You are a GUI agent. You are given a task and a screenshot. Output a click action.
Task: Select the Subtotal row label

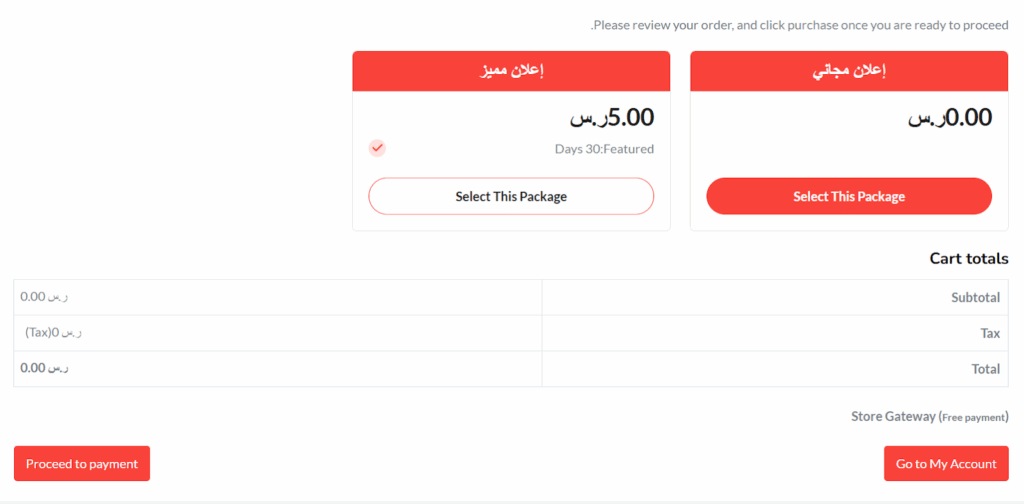[x=975, y=298]
